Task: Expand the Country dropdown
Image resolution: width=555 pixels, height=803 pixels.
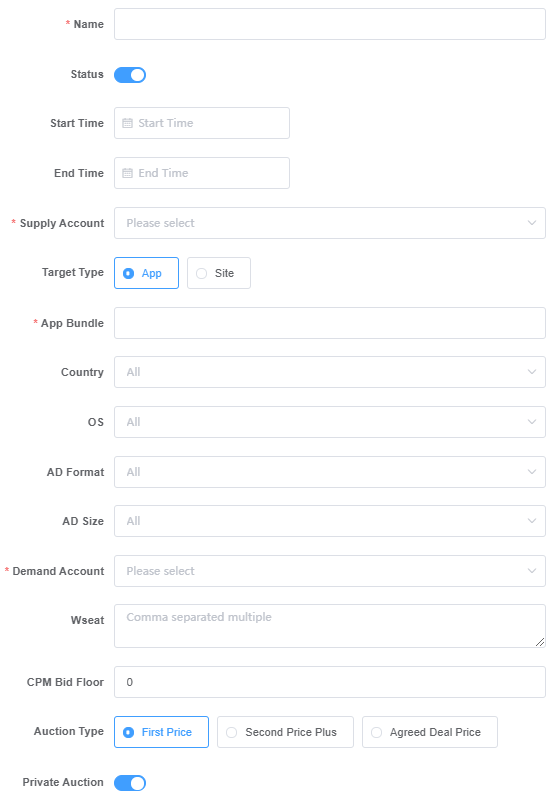Action: tap(330, 372)
